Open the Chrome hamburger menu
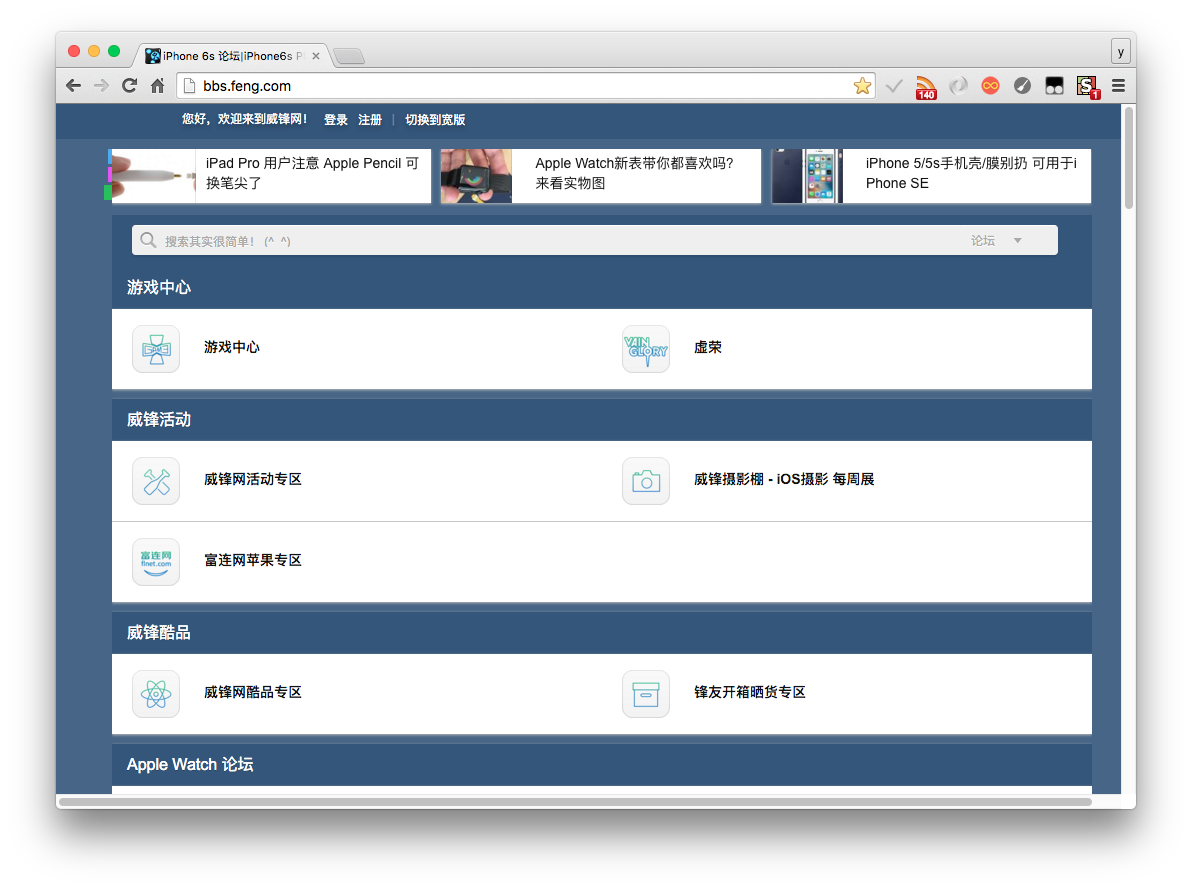This screenshot has height=889, width=1192. click(x=1118, y=86)
